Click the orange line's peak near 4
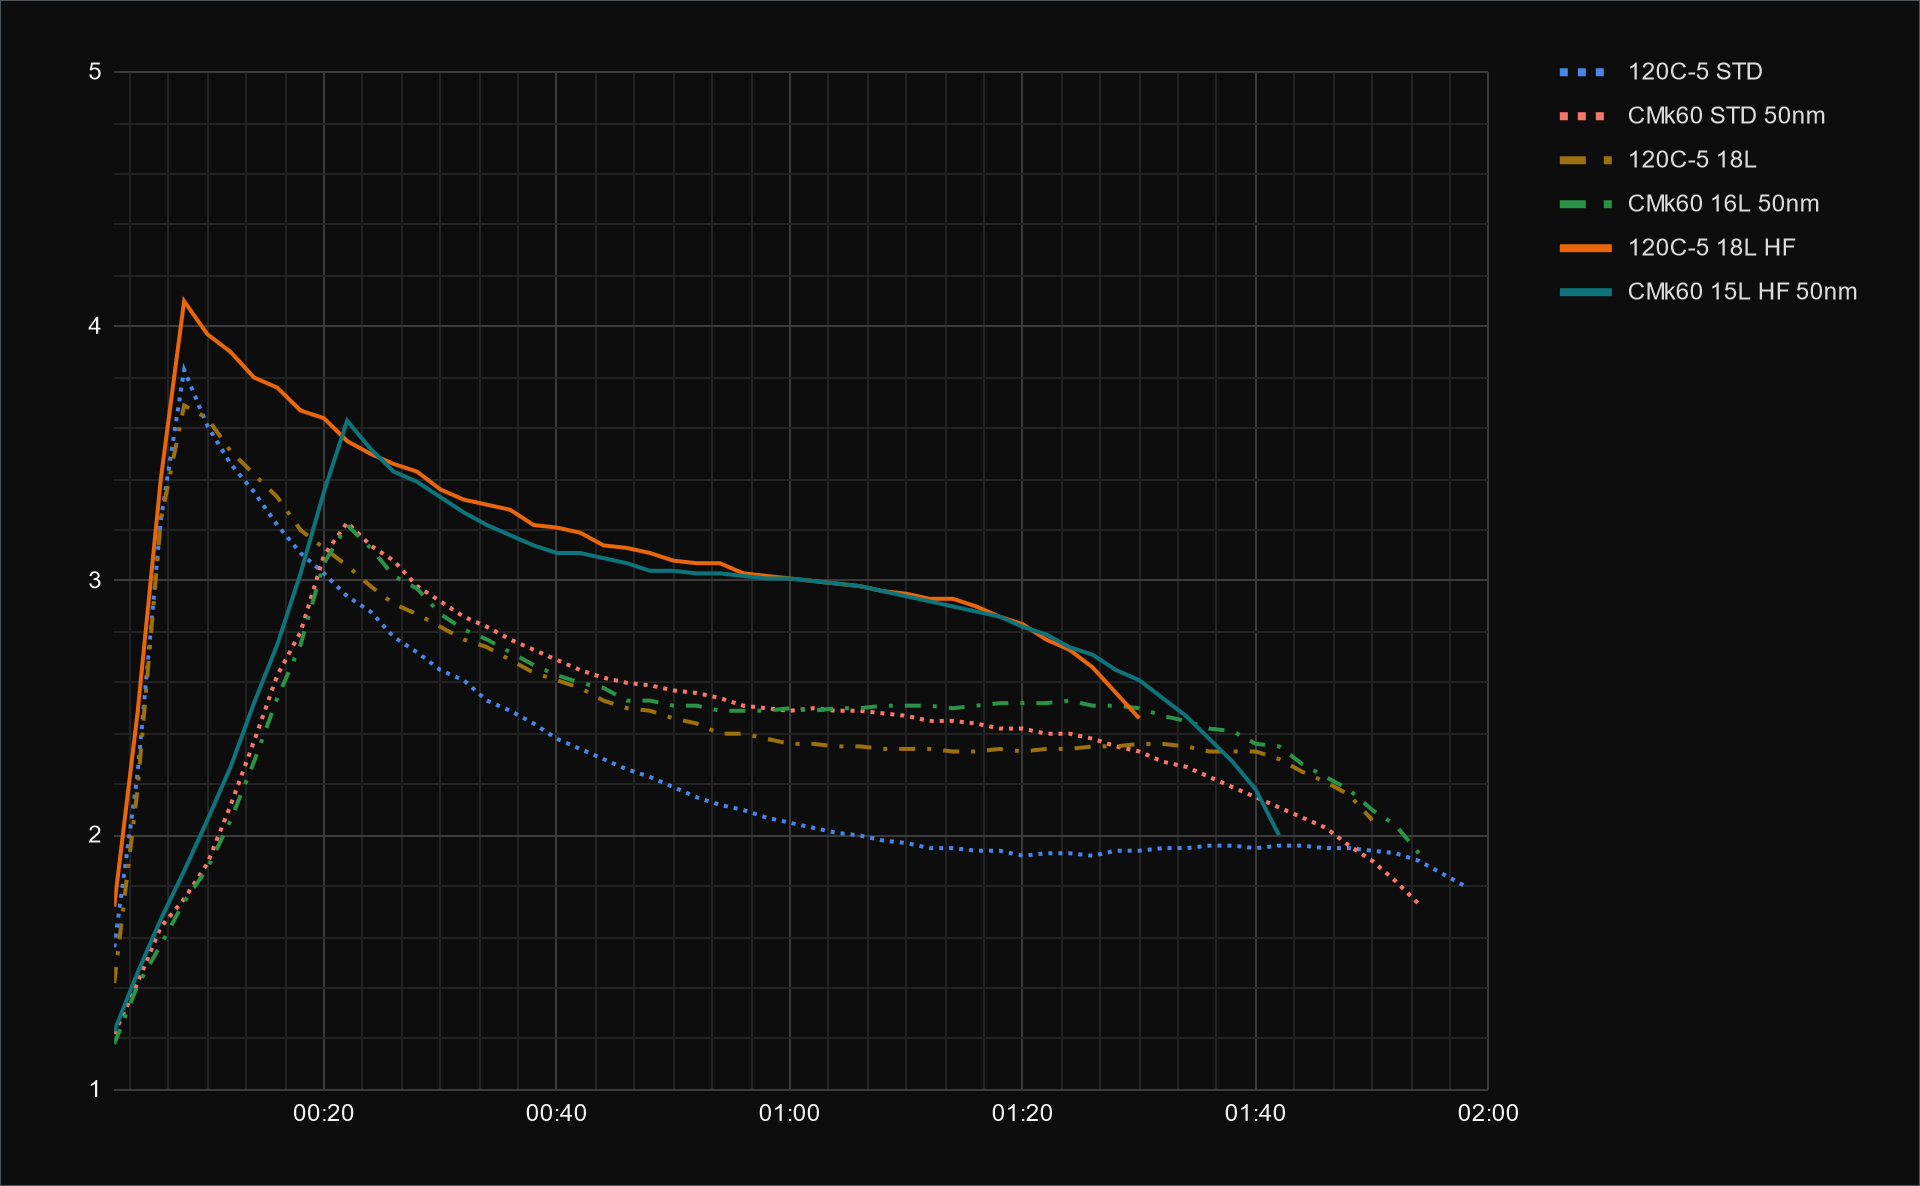Image resolution: width=1920 pixels, height=1186 pixels. tap(184, 300)
